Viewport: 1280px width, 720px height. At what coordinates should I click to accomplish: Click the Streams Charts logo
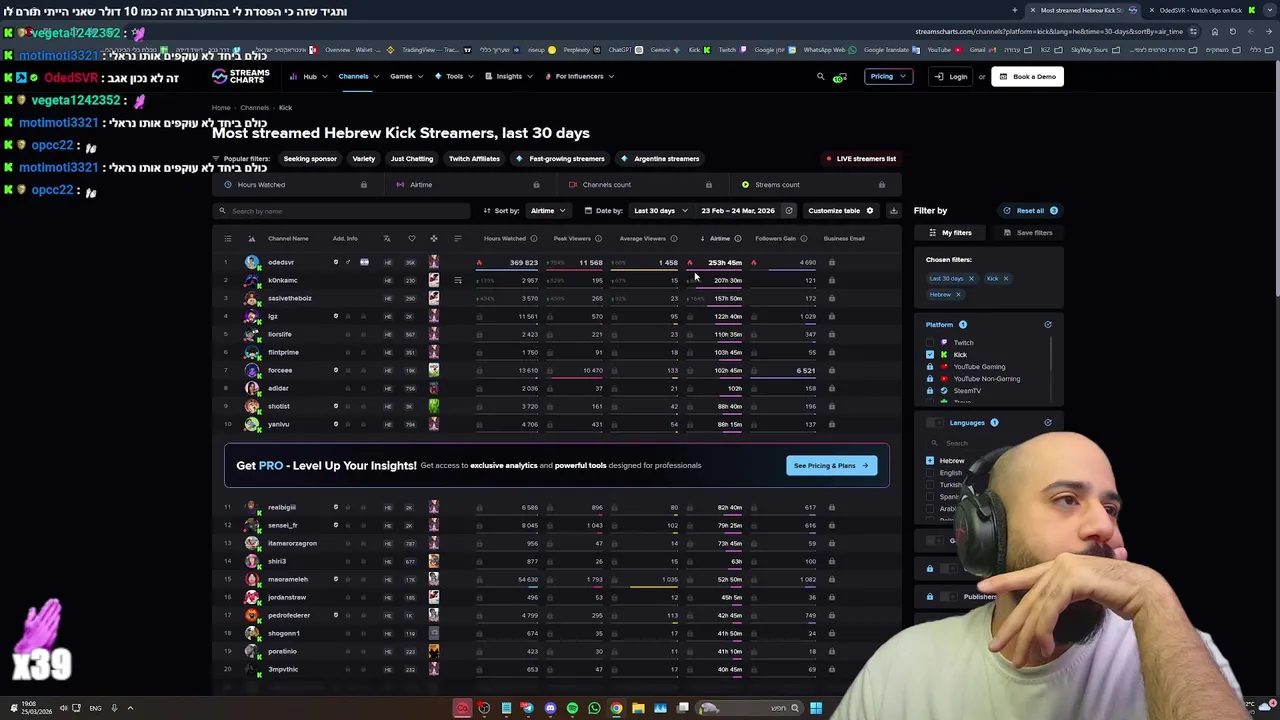coord(241,76)
